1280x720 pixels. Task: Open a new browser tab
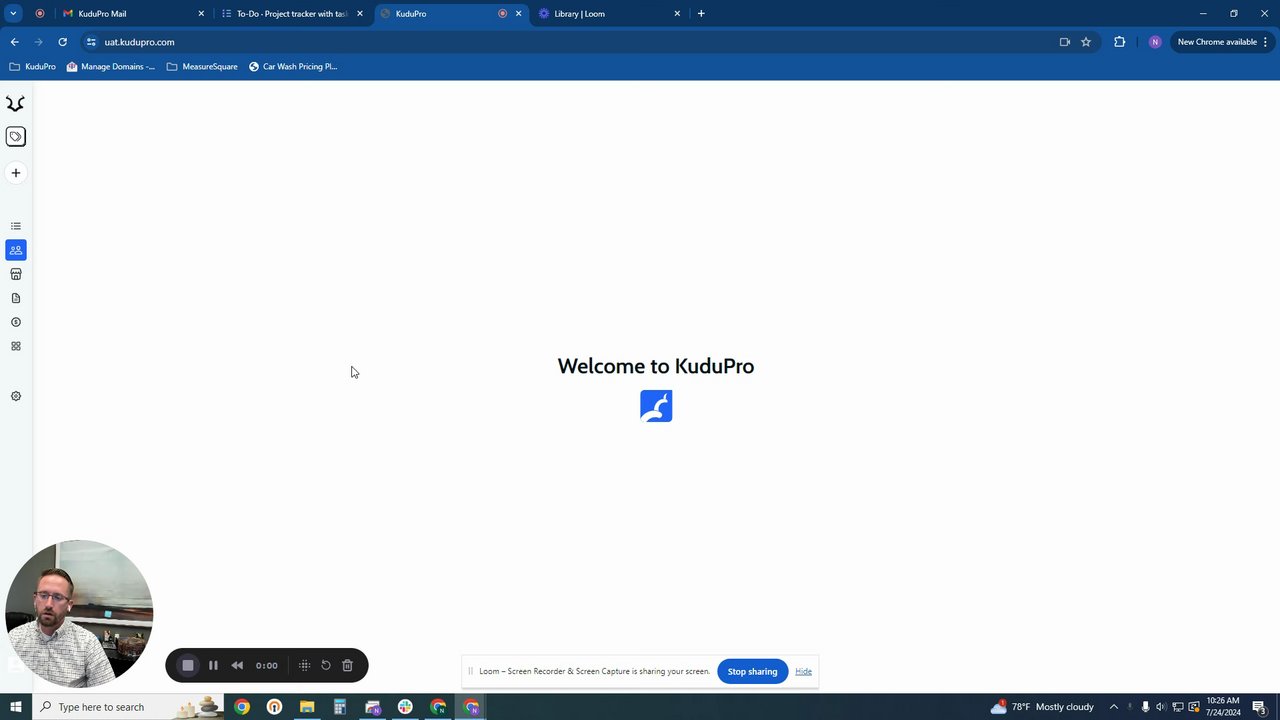[701, 14]
